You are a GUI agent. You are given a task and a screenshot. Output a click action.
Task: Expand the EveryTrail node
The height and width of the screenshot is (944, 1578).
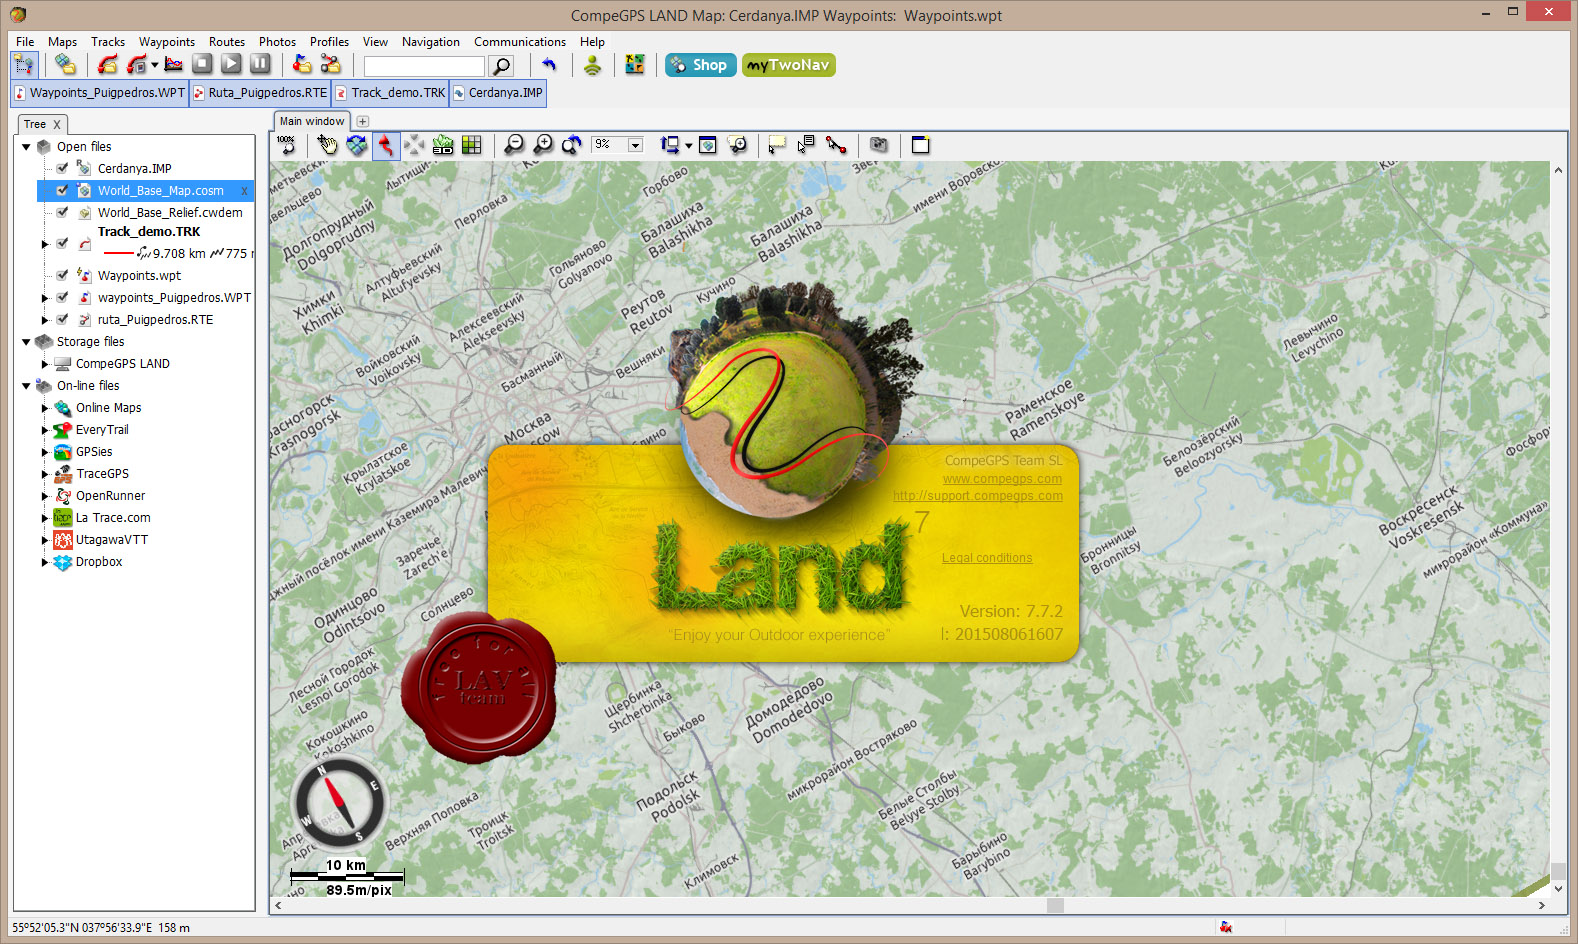(44, 430)
